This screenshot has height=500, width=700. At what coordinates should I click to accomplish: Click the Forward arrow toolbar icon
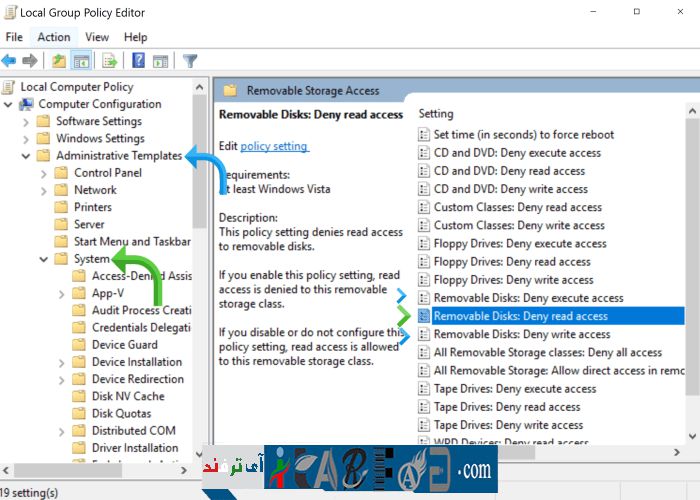tap(31, 61)
